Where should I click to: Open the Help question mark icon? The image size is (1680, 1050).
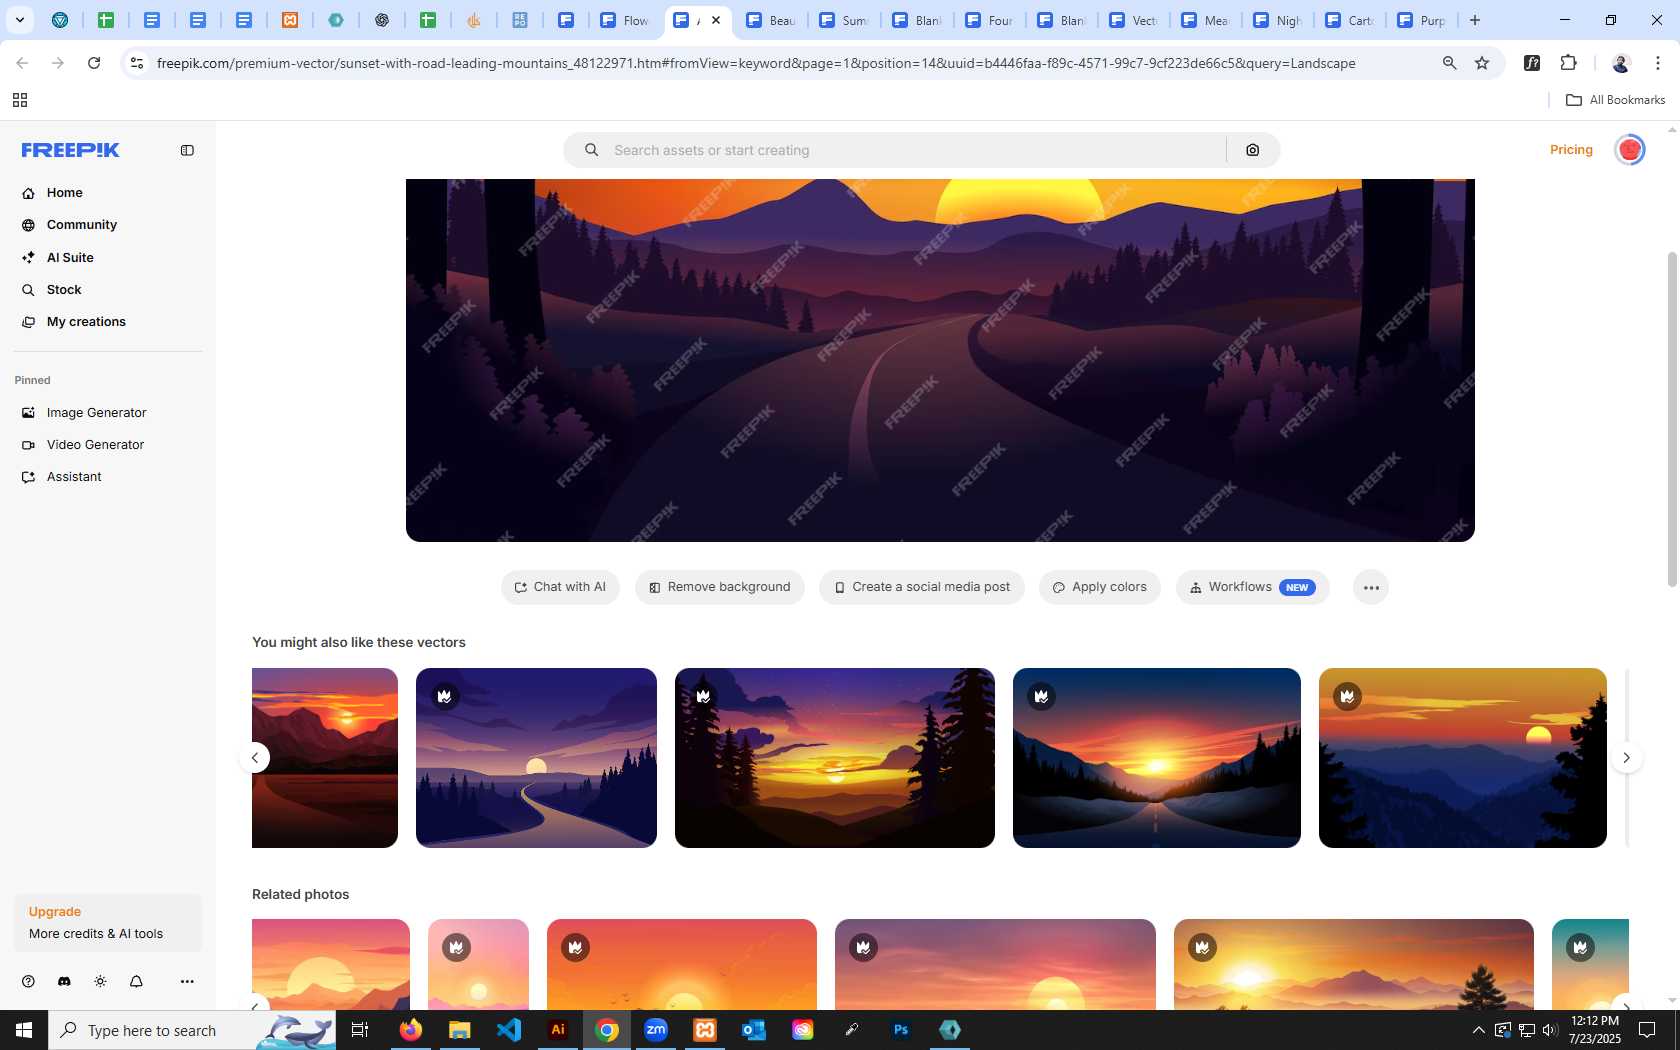point(28,982)
